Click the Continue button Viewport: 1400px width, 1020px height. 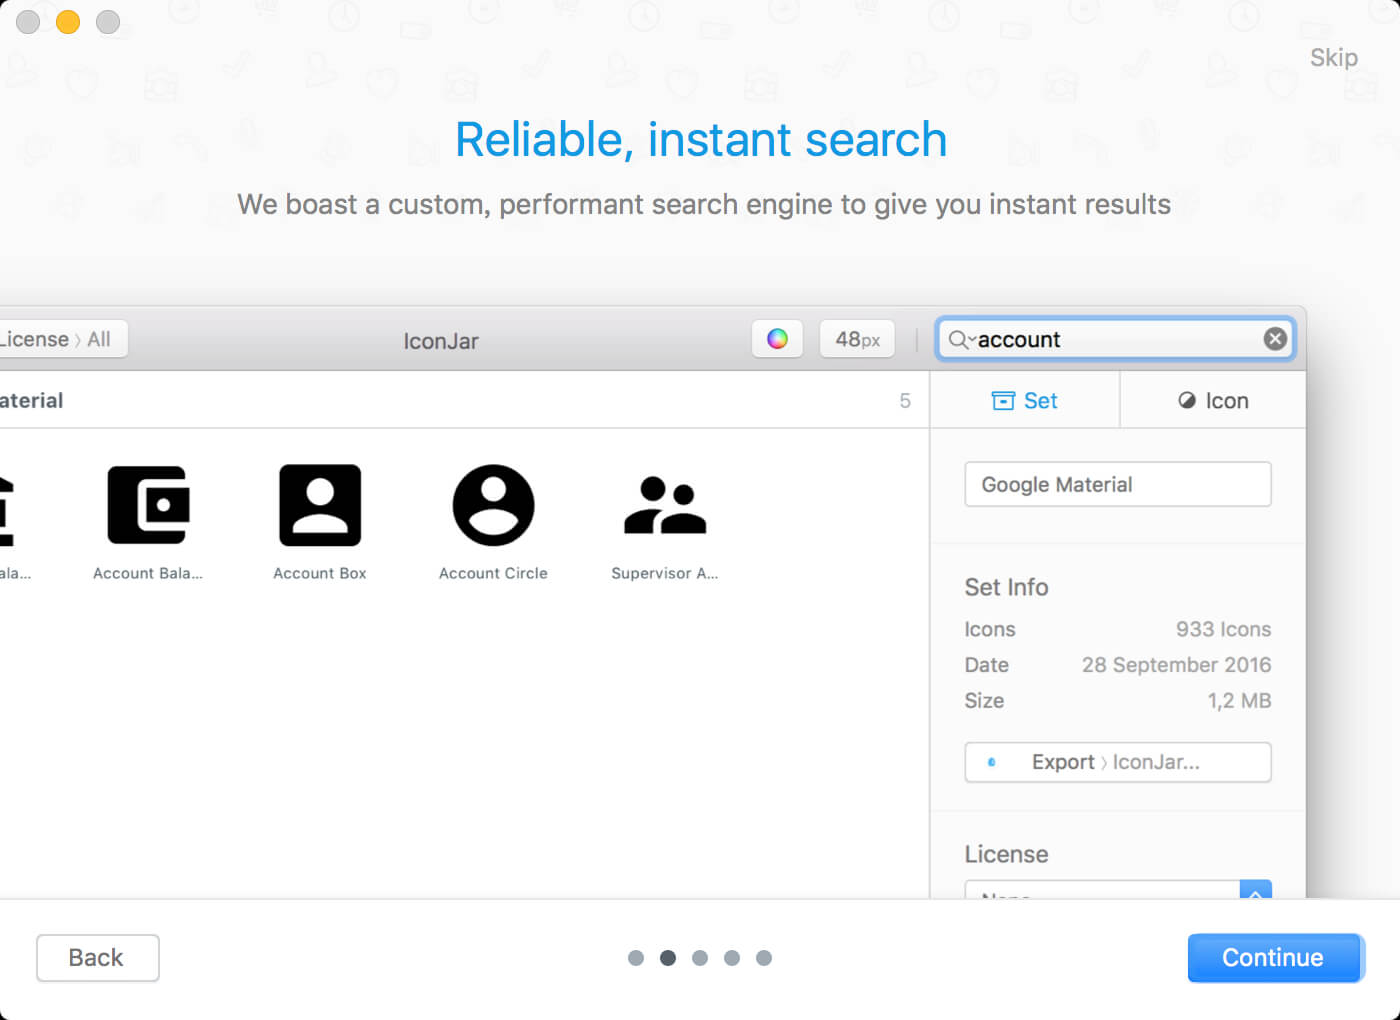tap(1275, 958)
